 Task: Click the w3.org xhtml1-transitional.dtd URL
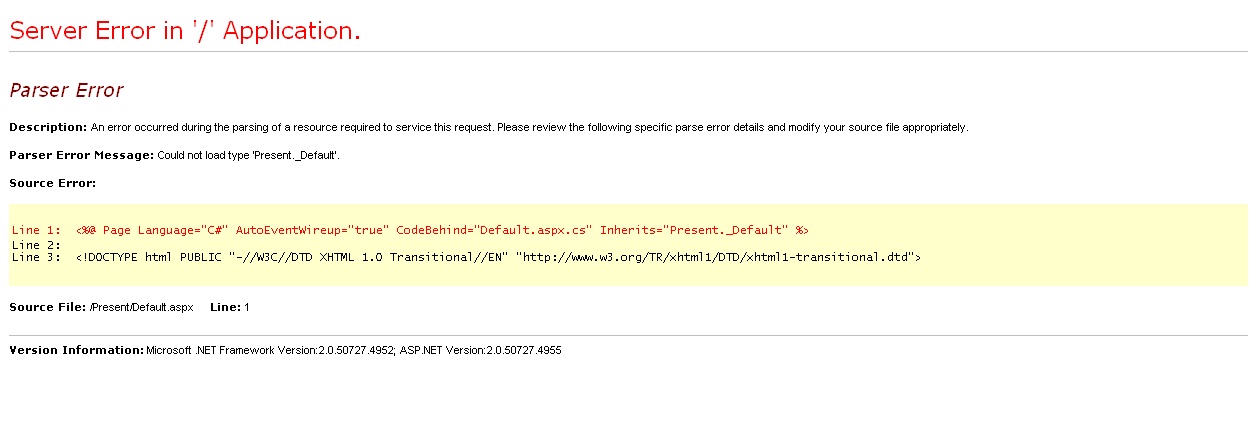coord(716,257)
